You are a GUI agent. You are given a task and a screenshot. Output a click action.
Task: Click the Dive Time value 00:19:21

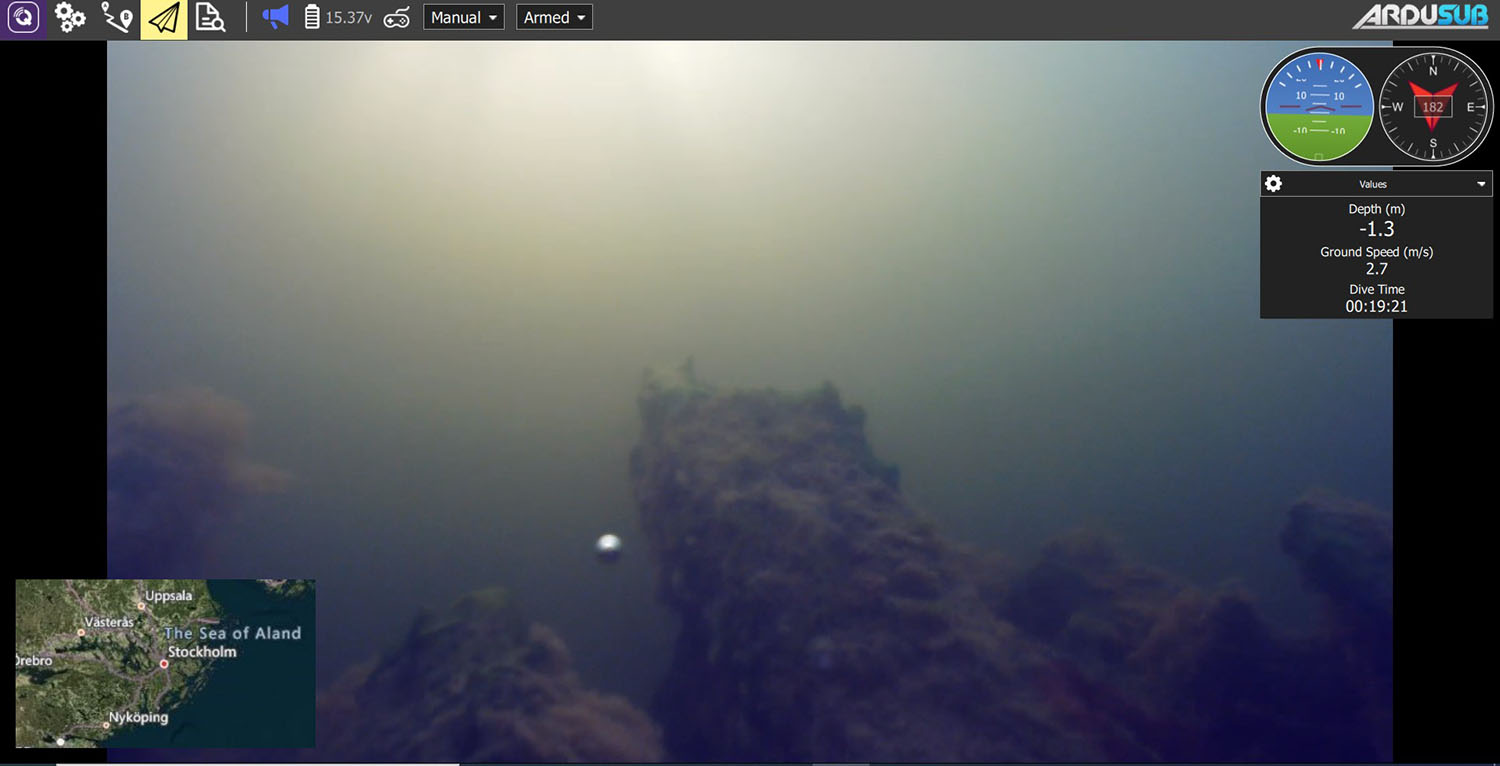pos(1376,307)
